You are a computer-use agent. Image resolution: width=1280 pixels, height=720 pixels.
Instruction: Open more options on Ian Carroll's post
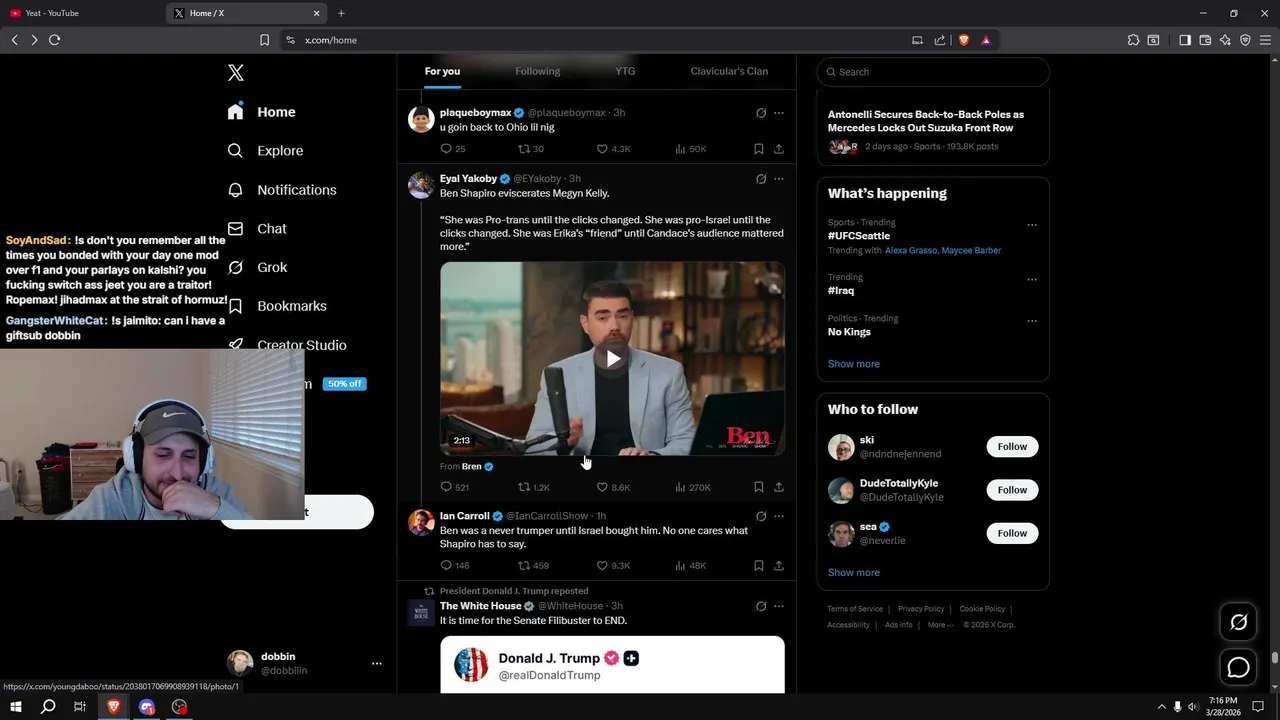pos(779,516)
